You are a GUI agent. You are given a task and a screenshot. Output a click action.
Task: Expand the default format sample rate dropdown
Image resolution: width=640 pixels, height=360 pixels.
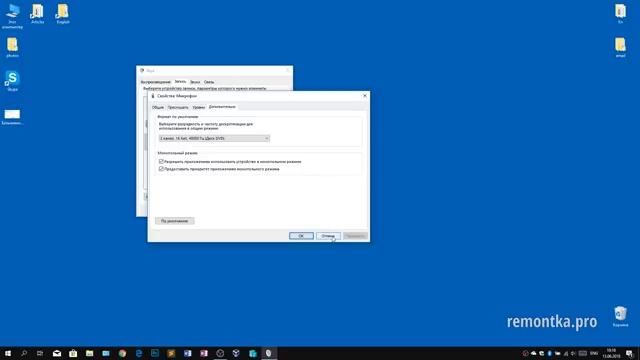tap(214, 138)
